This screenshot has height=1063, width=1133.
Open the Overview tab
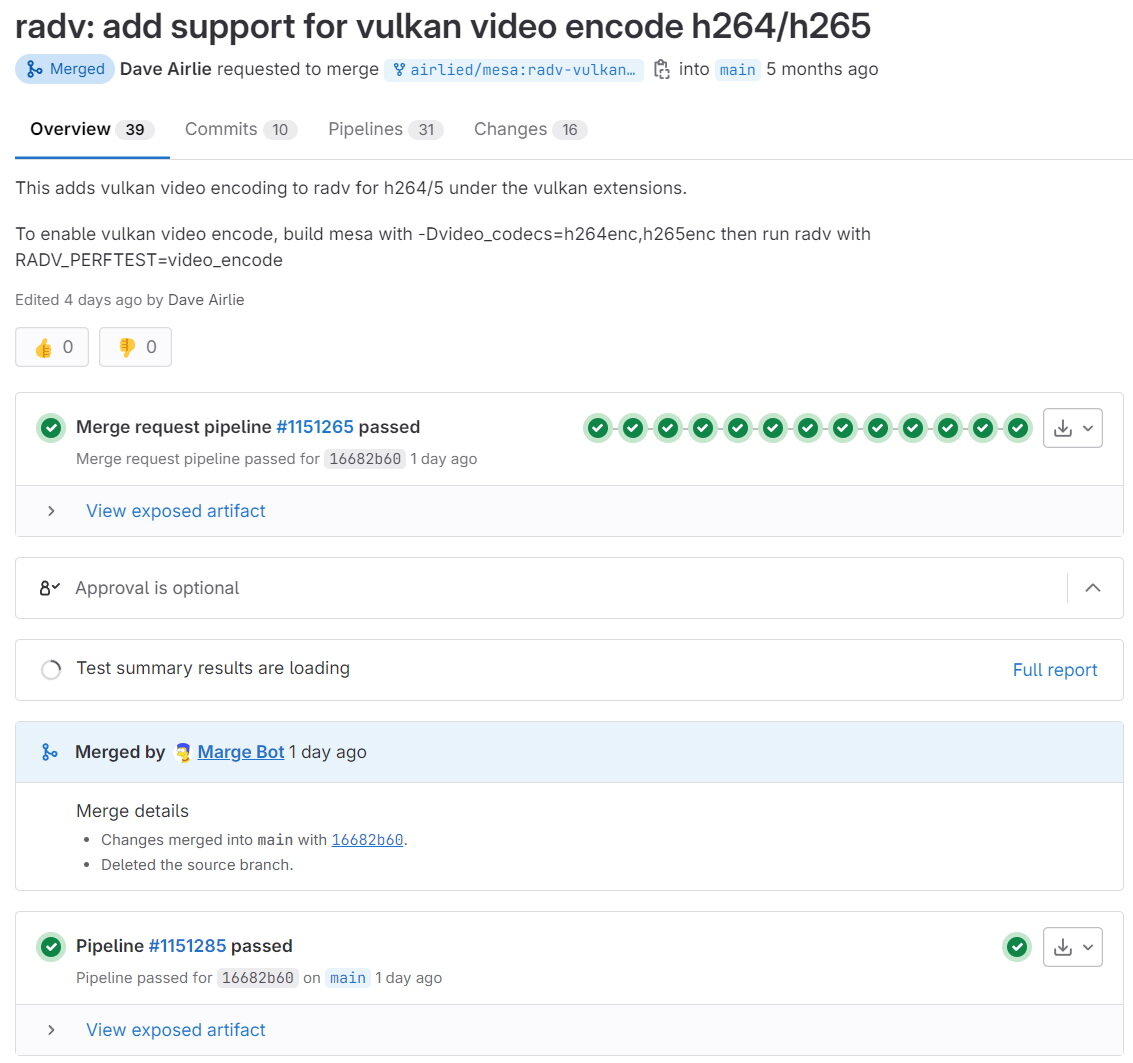click(92, 129)
